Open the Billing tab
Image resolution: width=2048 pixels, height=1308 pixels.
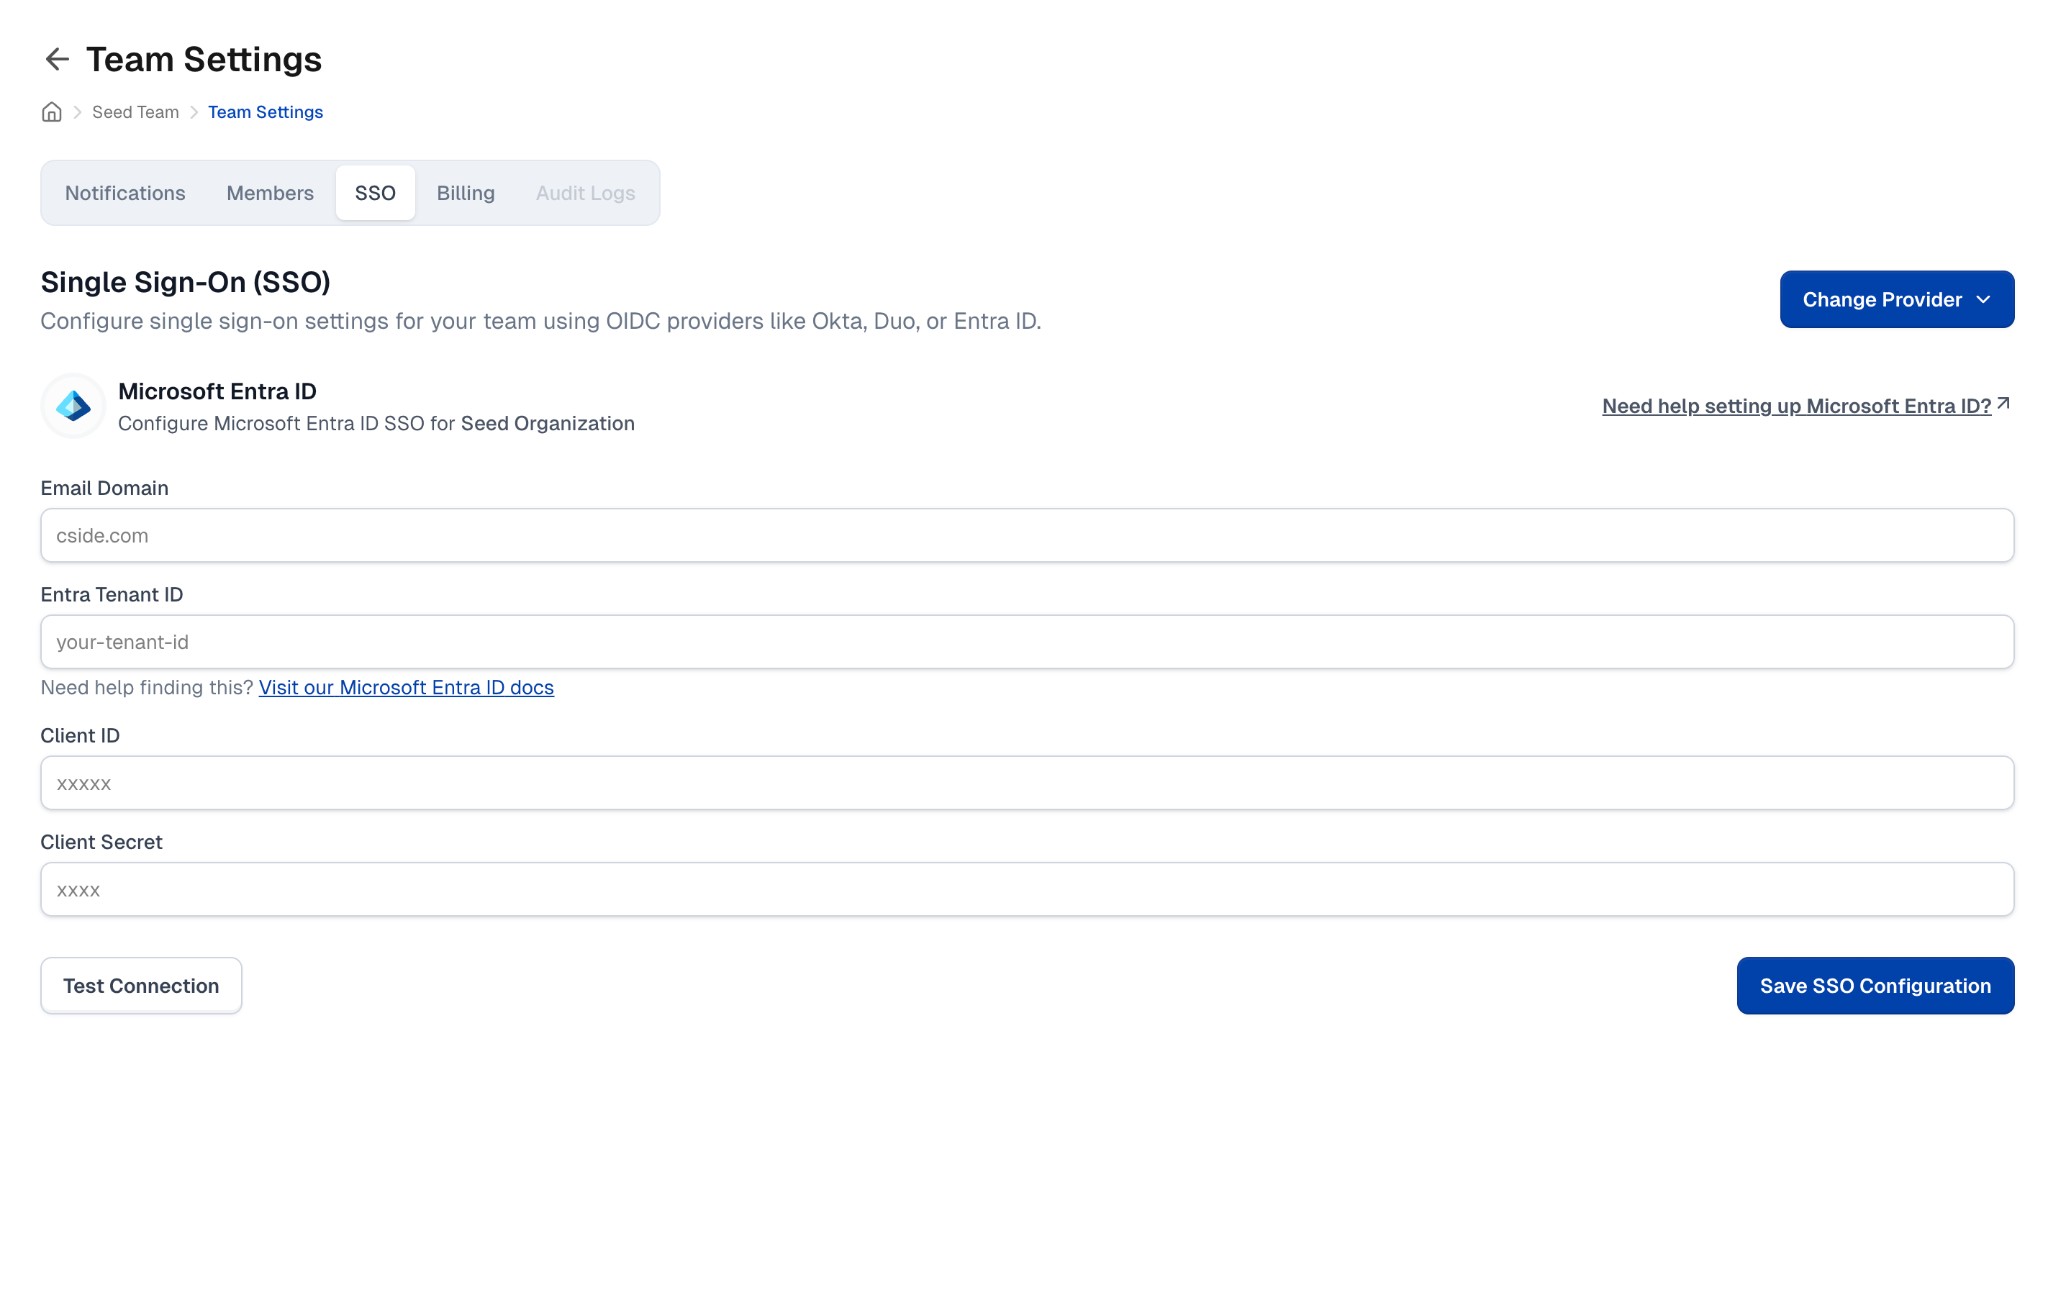click(x=465, y=192)
